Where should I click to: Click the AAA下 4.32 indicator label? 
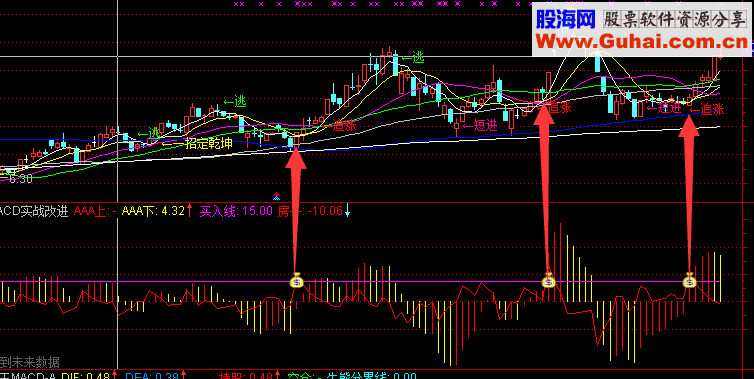click(x=153, y=211)
